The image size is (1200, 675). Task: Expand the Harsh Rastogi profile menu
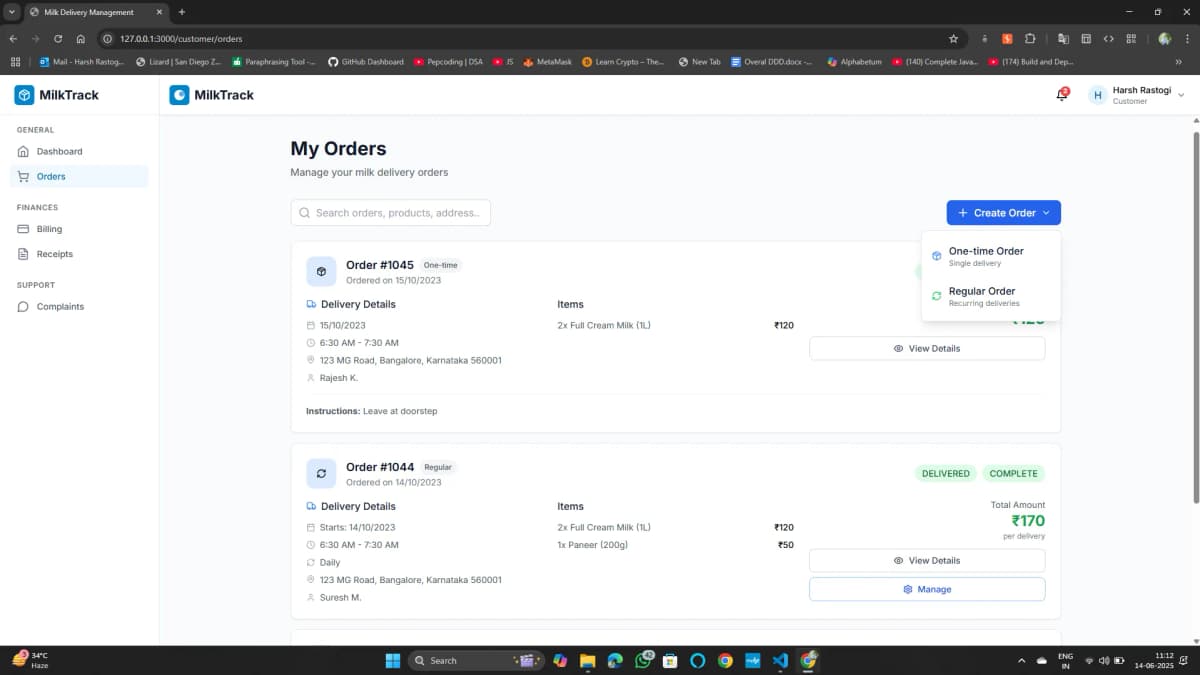(x=1135, y=95)
